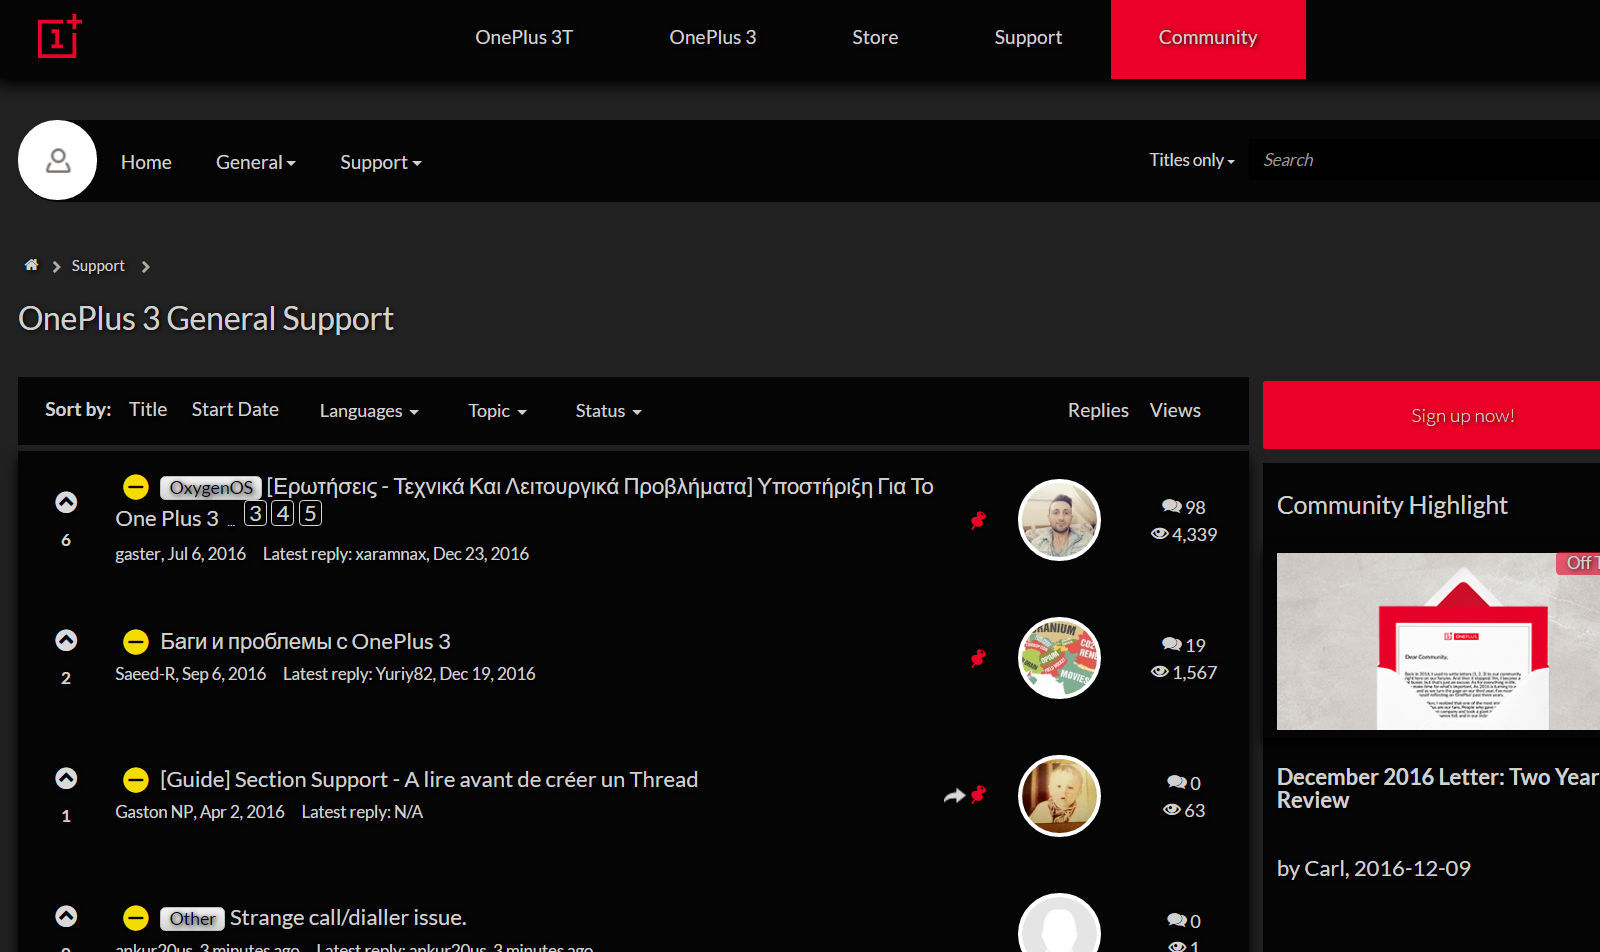Click the pin icon on Greek support thread

[x=978, y=520]
